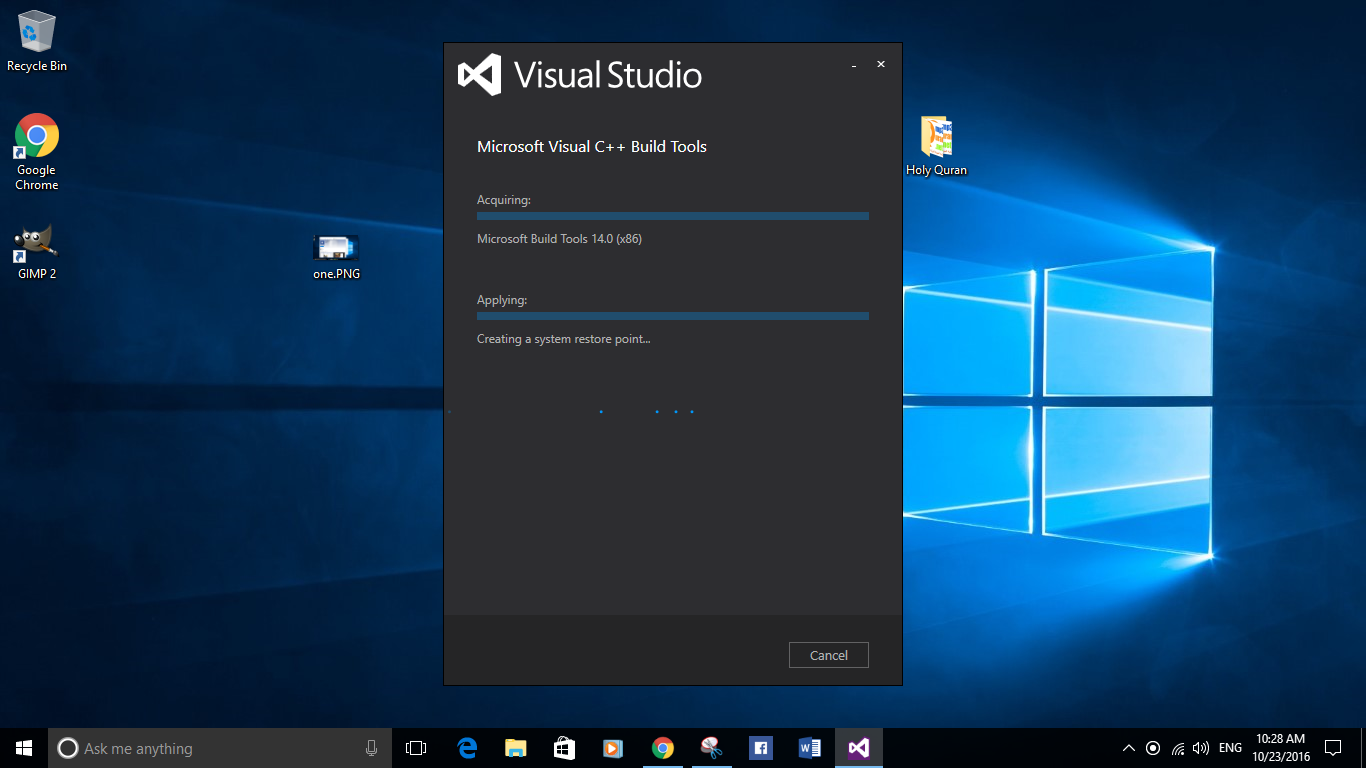The height and width of the screenshot is (768, 1366).
Task: Click 'Creating a system restore point...' status
Action: pyautogui.click(x=564, y=339)
